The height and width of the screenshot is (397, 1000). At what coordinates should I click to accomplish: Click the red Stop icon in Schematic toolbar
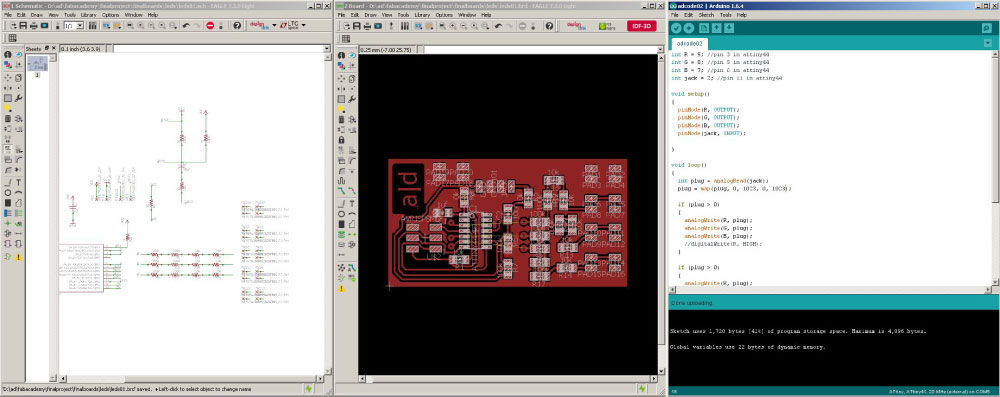tap(210, 26)
